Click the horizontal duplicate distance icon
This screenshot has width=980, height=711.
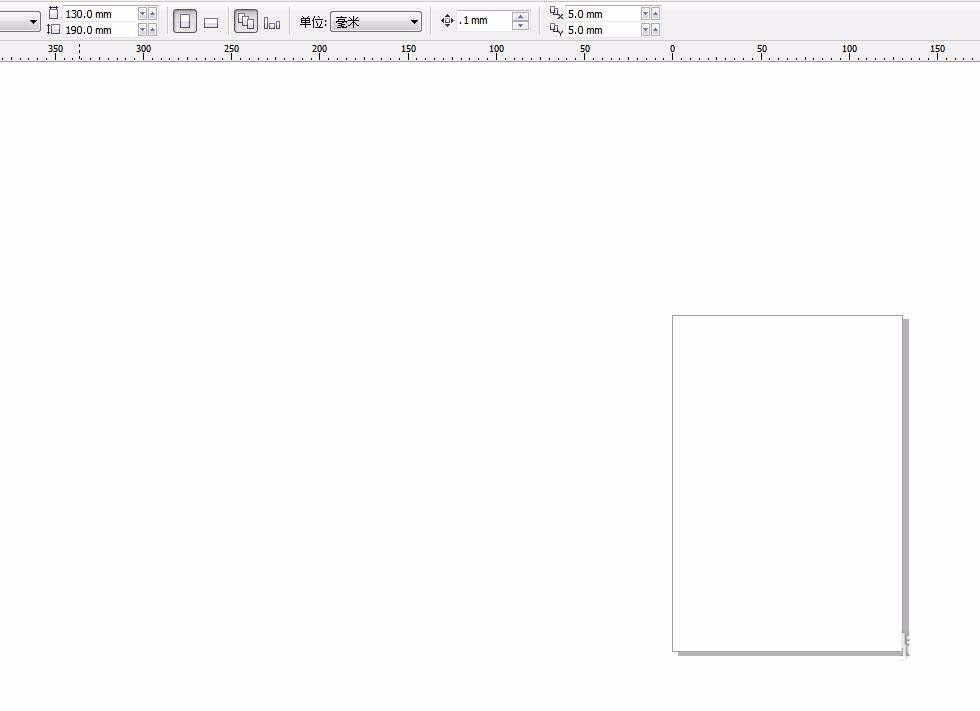point(554,13)
